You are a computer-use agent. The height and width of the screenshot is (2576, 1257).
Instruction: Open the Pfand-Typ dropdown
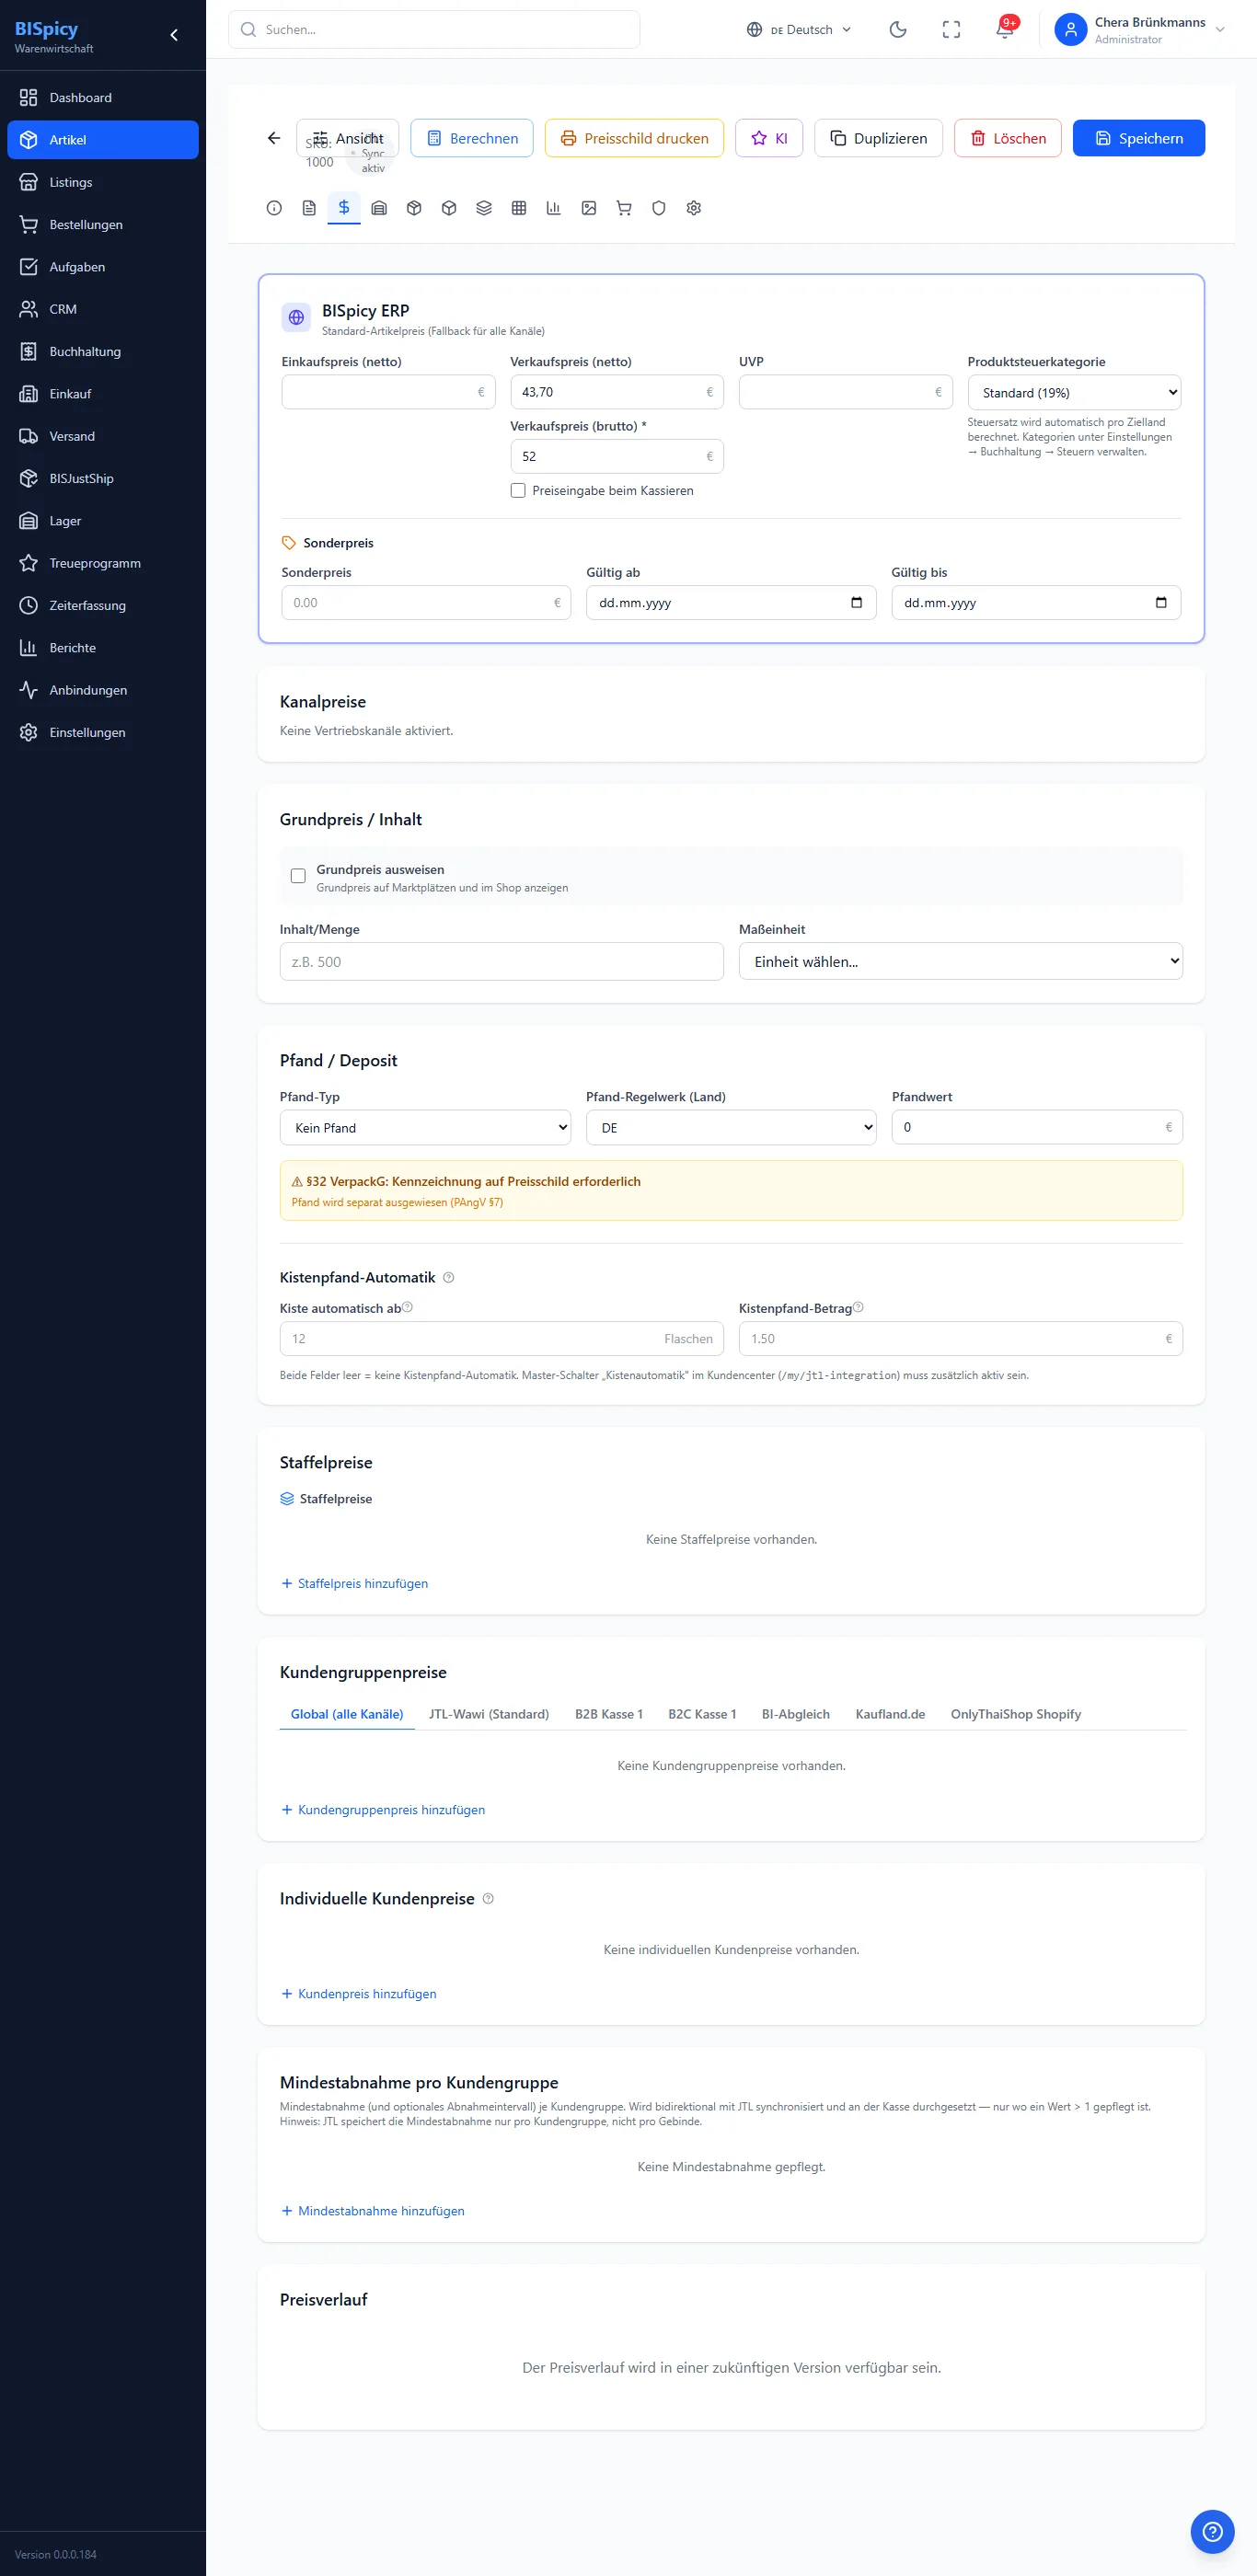tap(425, 1127)
